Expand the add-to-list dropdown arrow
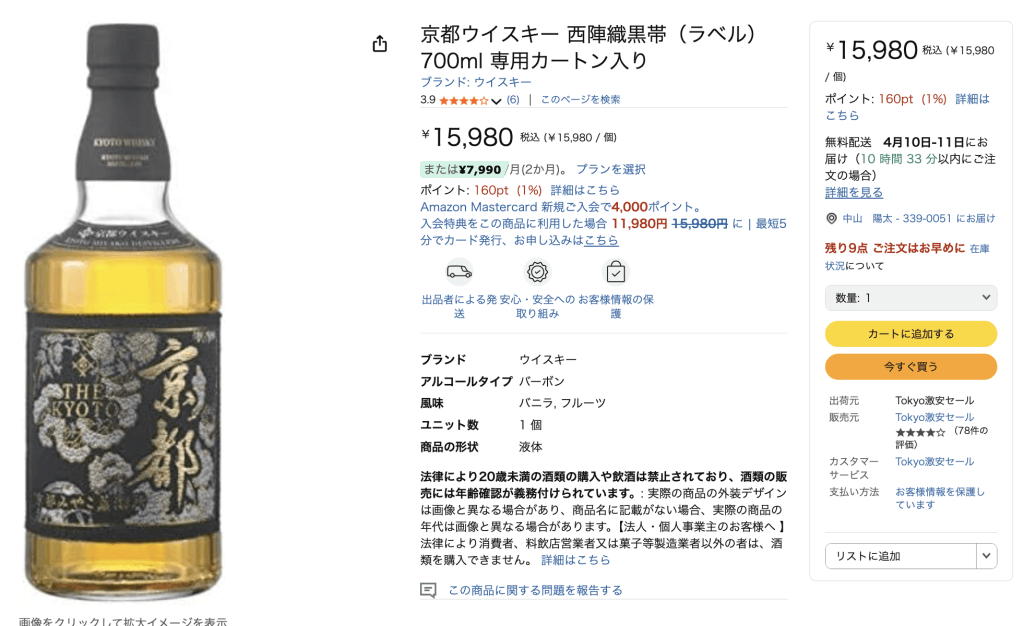1024x626 pixels. pos(987,556)
